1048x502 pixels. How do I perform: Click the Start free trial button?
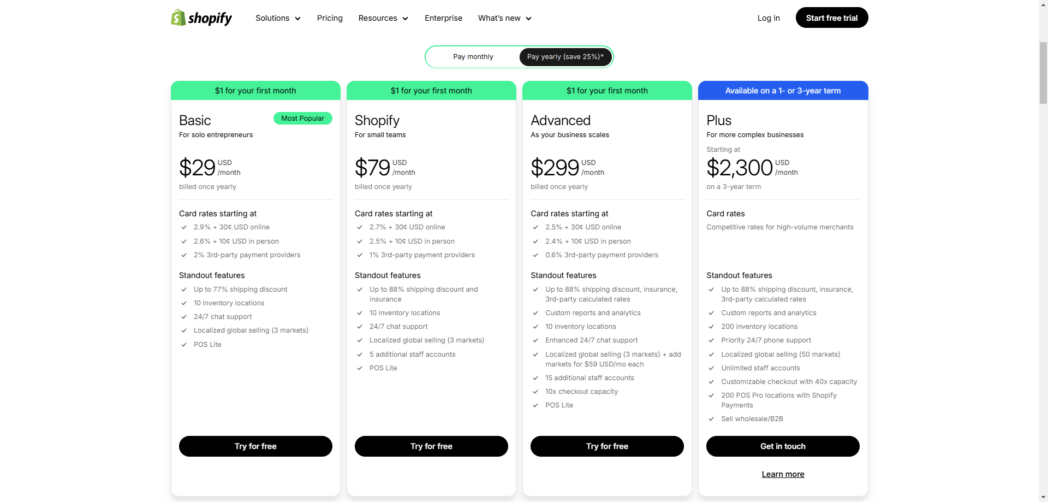pos(831,18)
